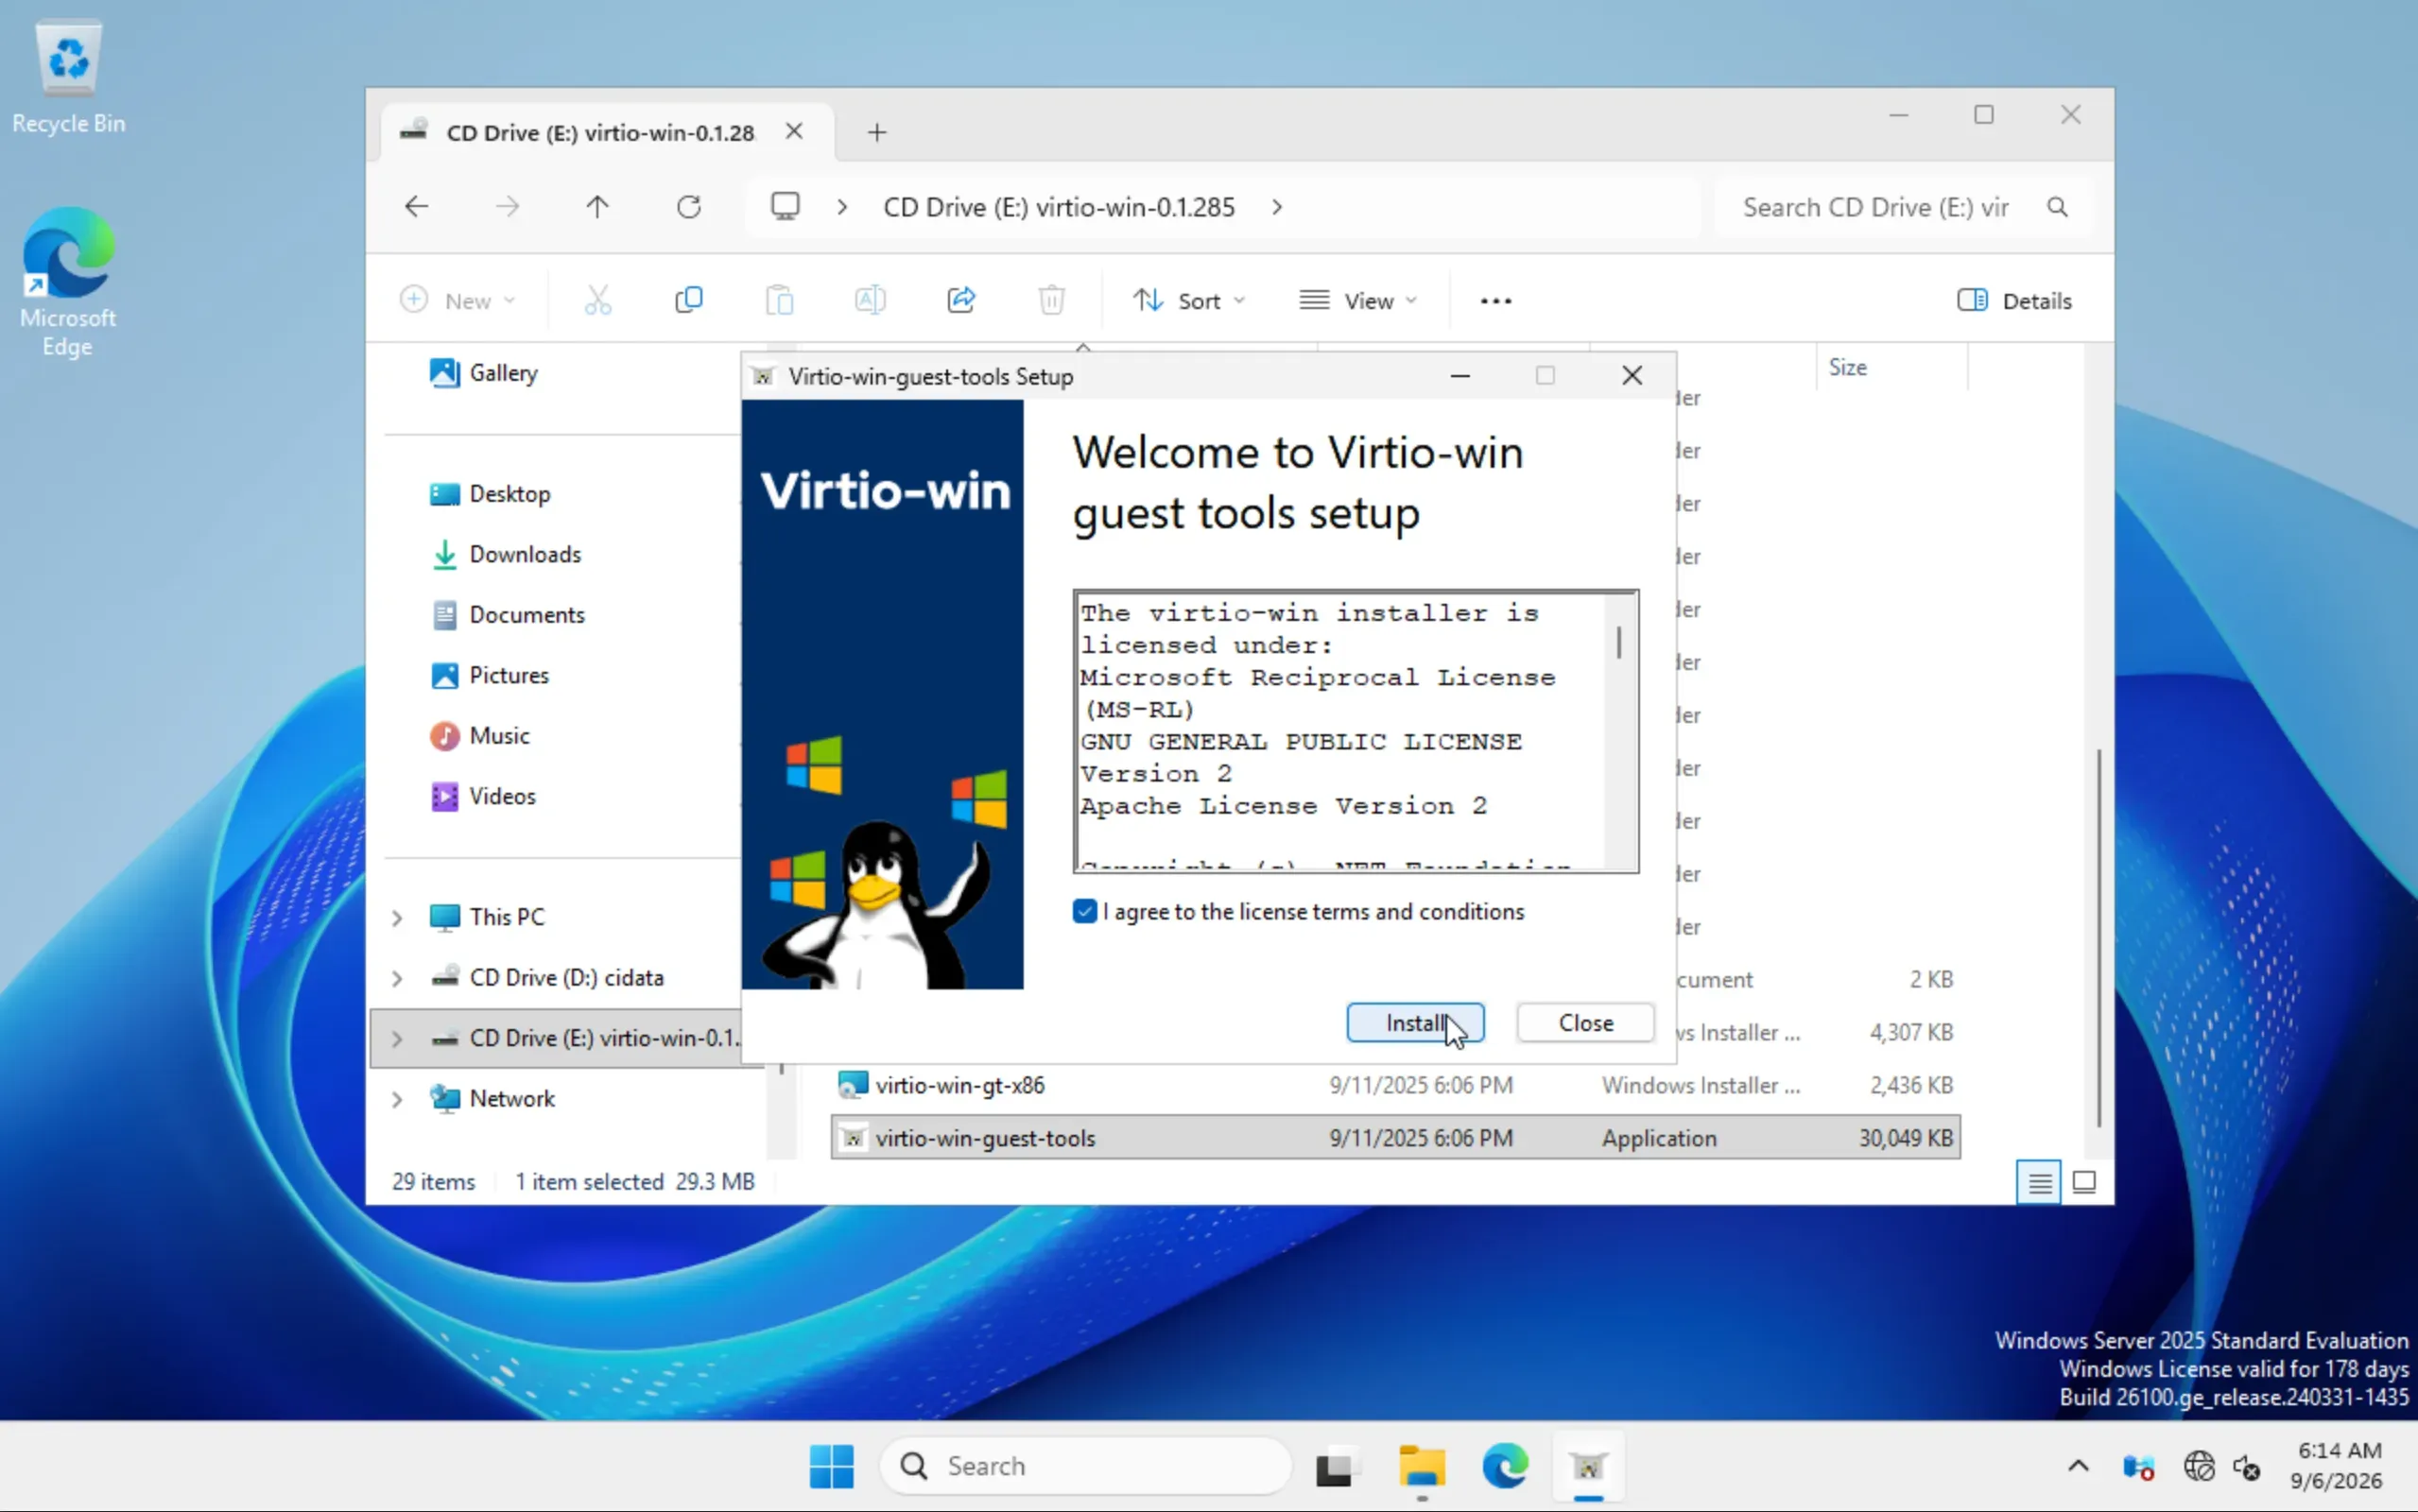Click Close button in setup dialog
Screen dimensions: 2418x1512
pyautogui.click(x=1585, y=1022)
